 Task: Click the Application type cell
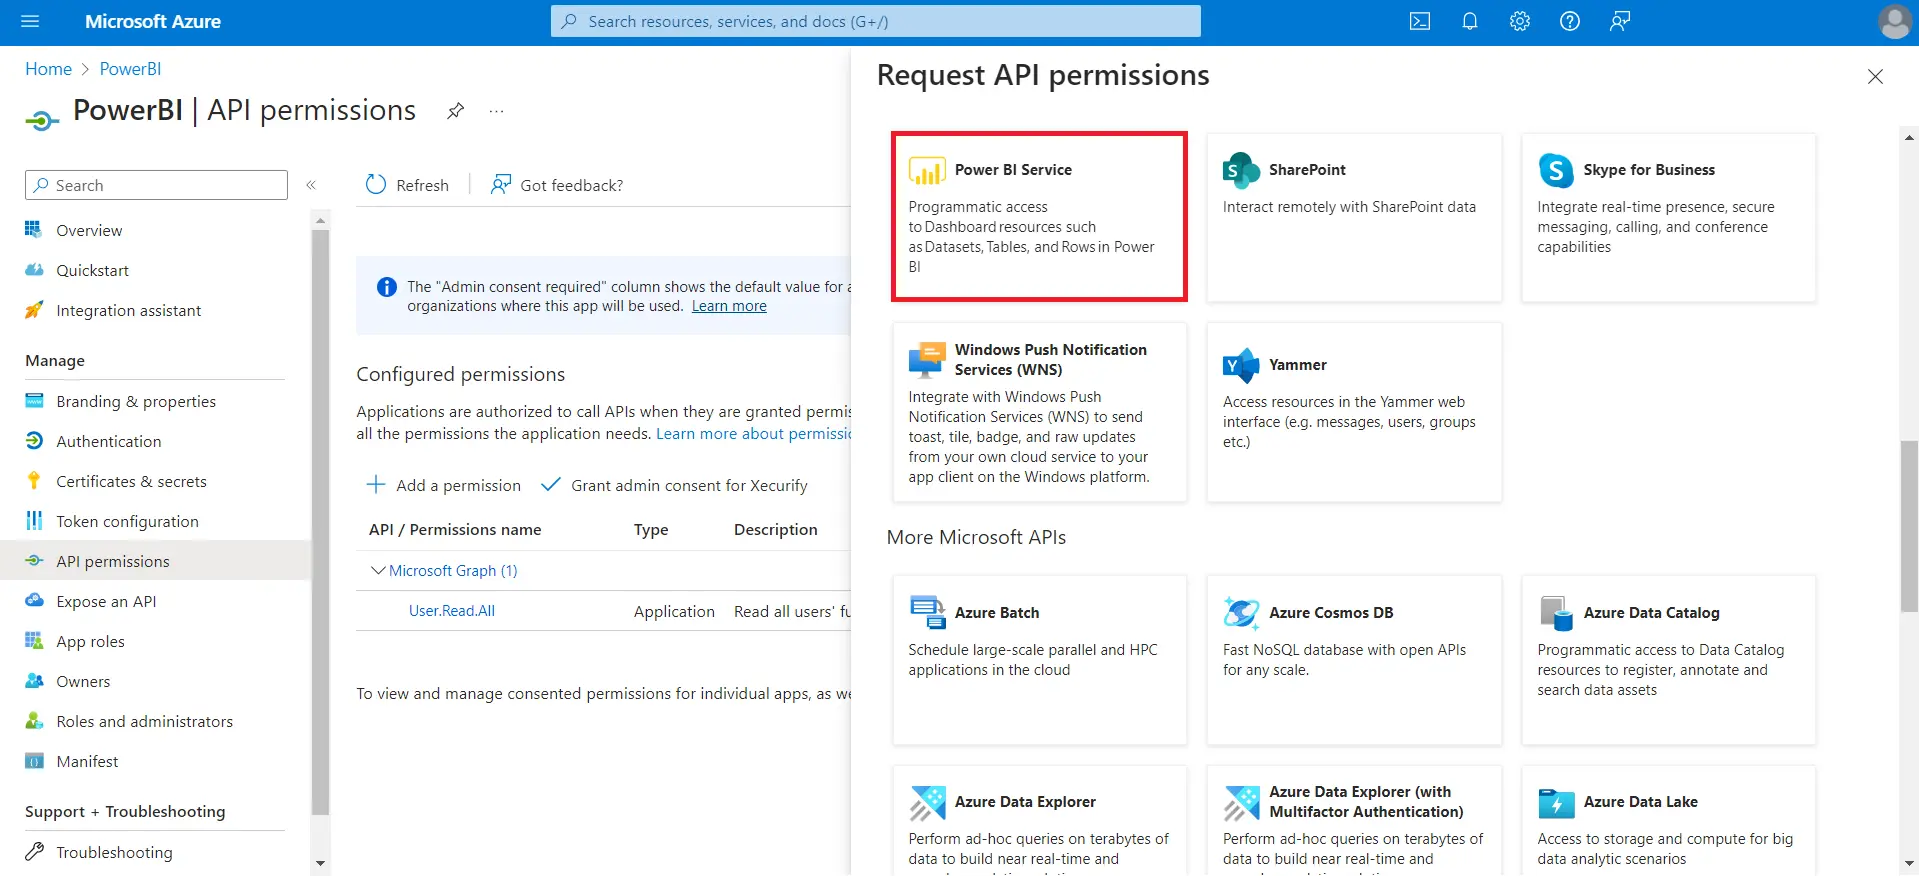[x=674, y=611]
